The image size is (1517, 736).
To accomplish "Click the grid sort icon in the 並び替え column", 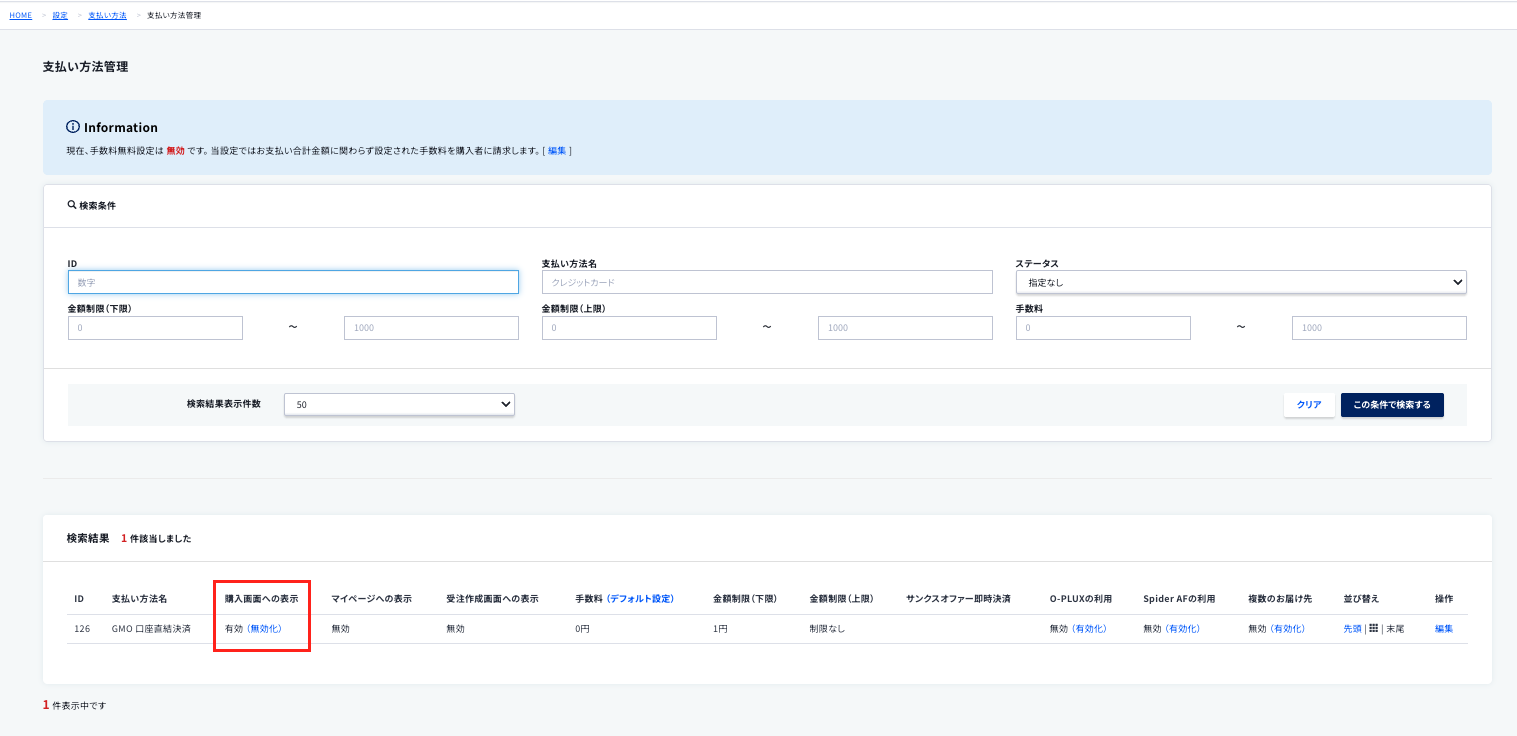I will tap(1374, 629).
